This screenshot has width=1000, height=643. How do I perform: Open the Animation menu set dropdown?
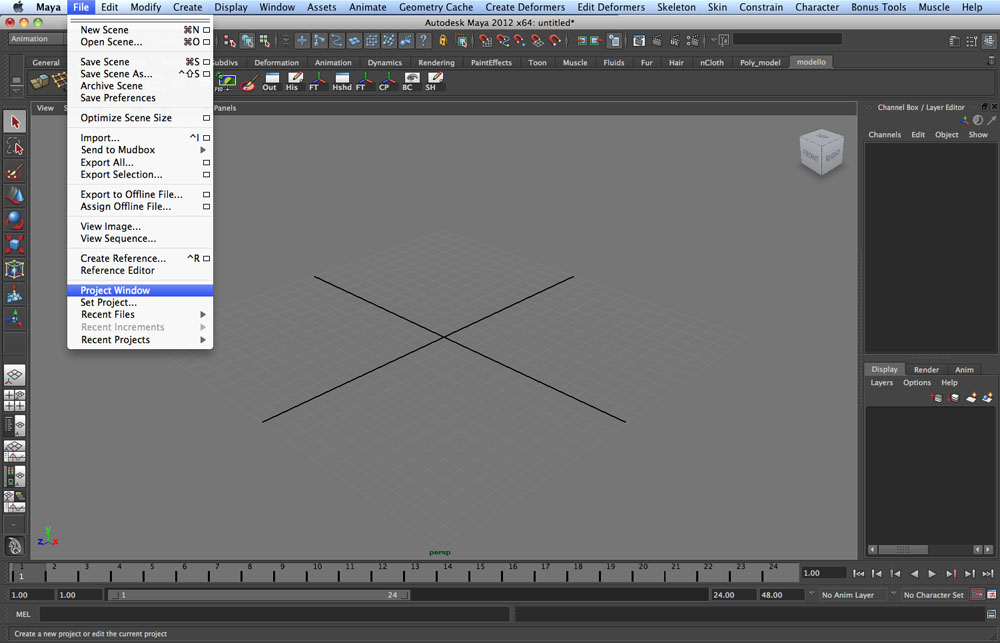(x=36, y=39)
